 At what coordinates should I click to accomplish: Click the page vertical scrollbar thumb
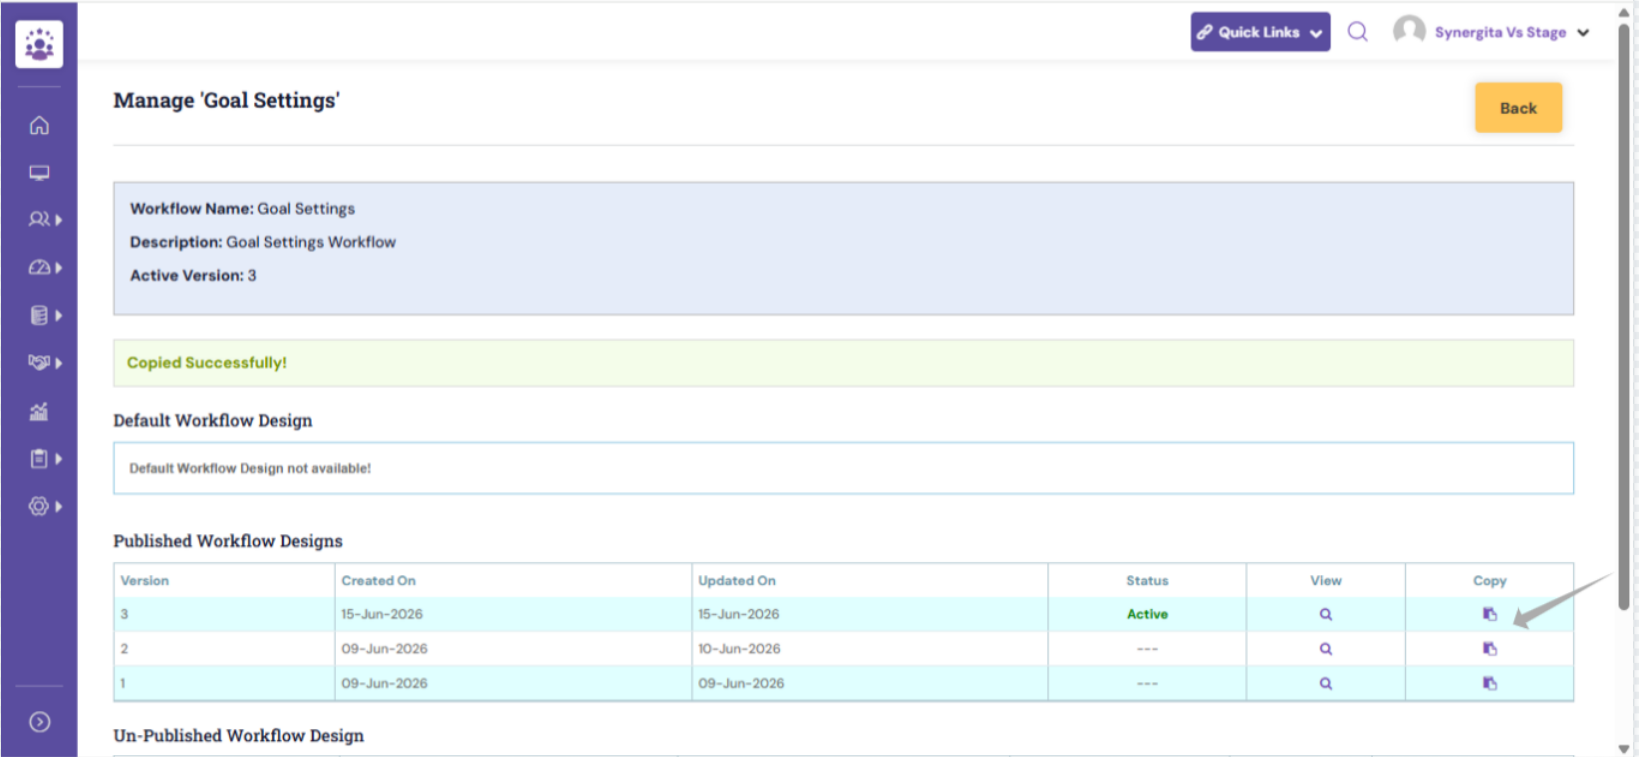click(x=1624, y=315)
